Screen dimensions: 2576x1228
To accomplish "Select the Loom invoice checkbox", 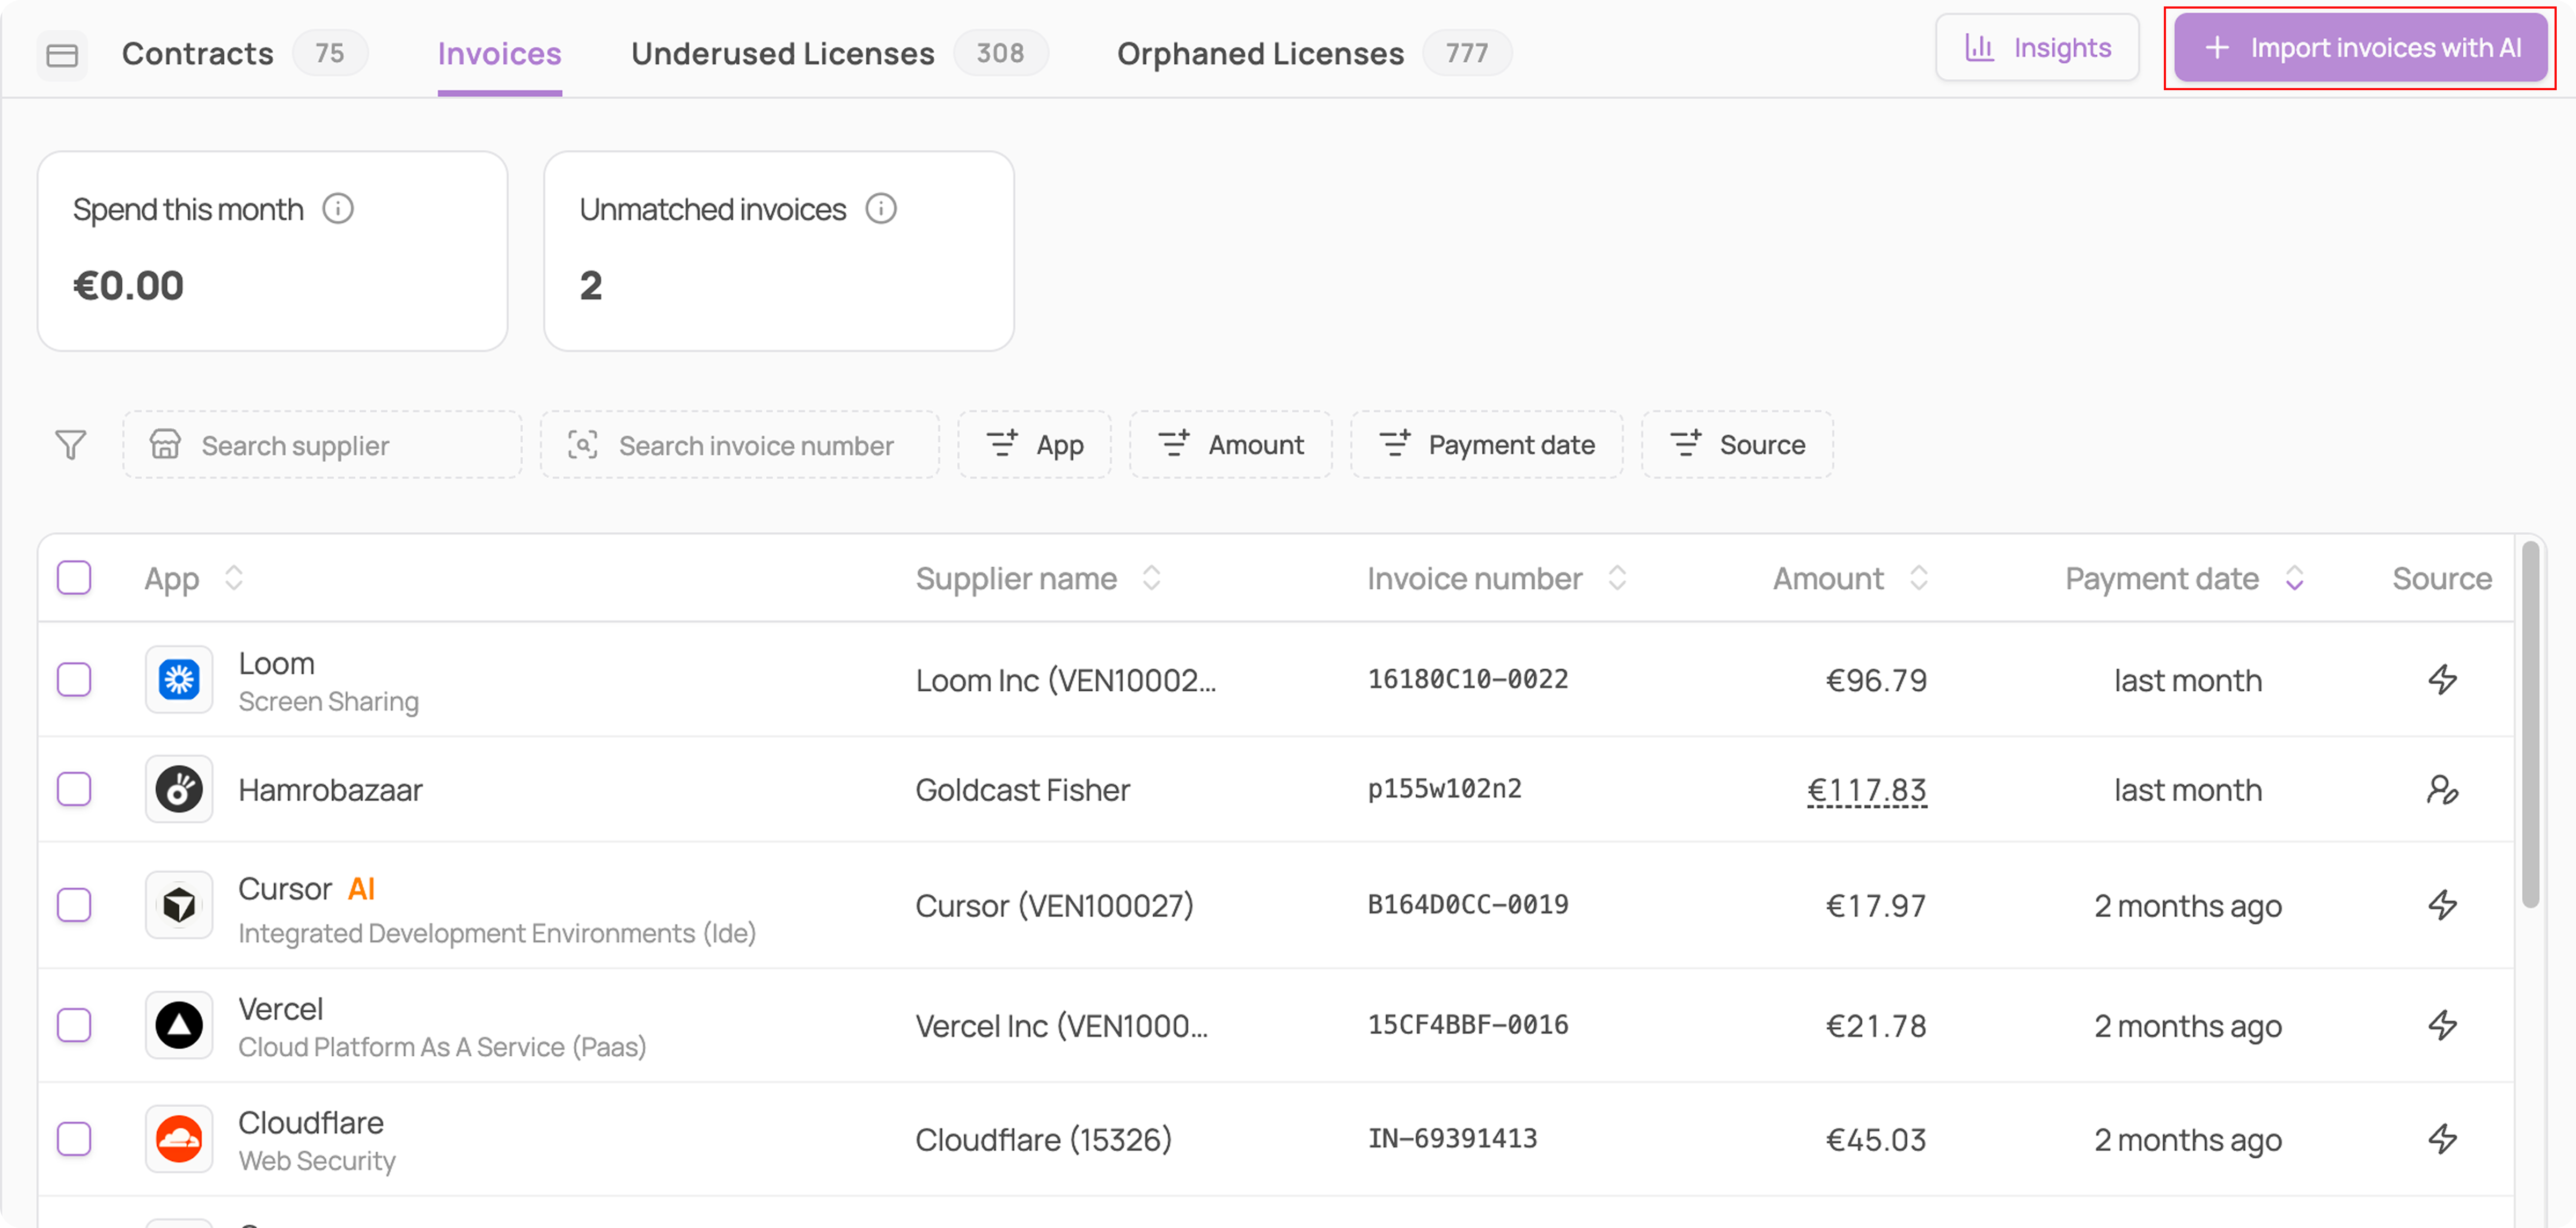I will 74,680.
